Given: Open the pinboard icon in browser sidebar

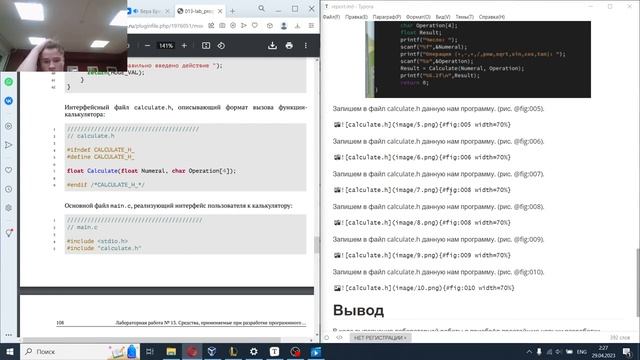Looking at the screenshot, I should (x=9, y=233).
